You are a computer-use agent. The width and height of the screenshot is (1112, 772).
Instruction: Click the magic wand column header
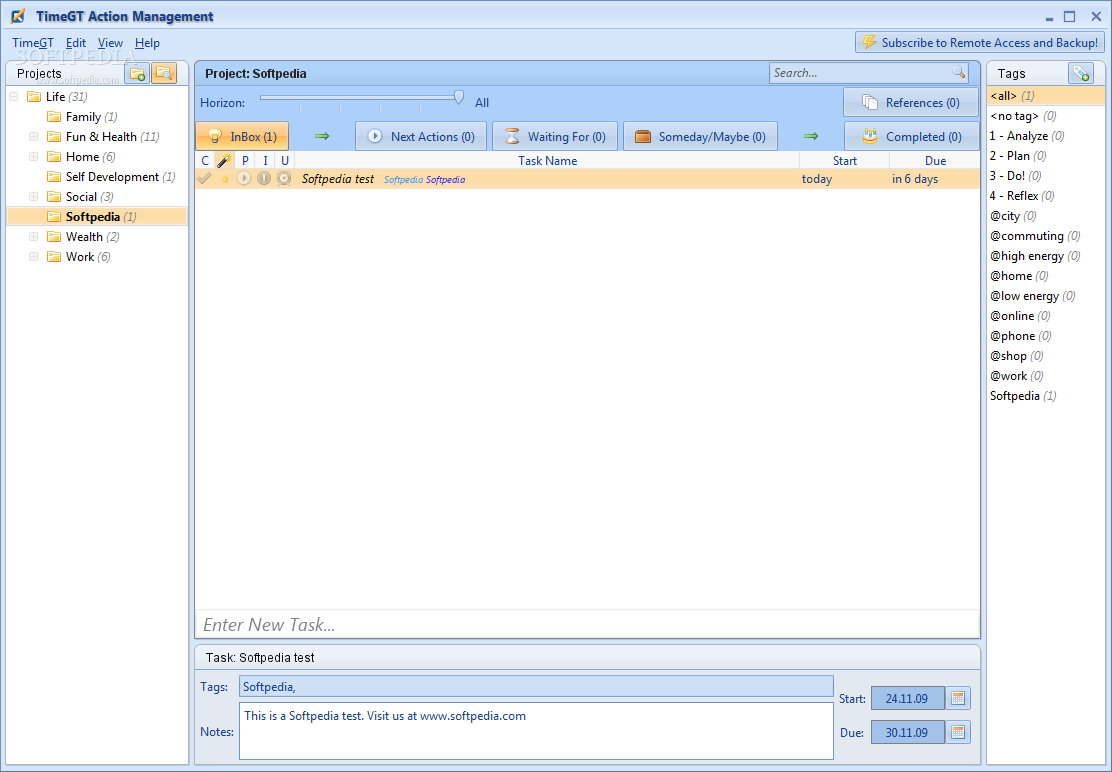(225, 160)
